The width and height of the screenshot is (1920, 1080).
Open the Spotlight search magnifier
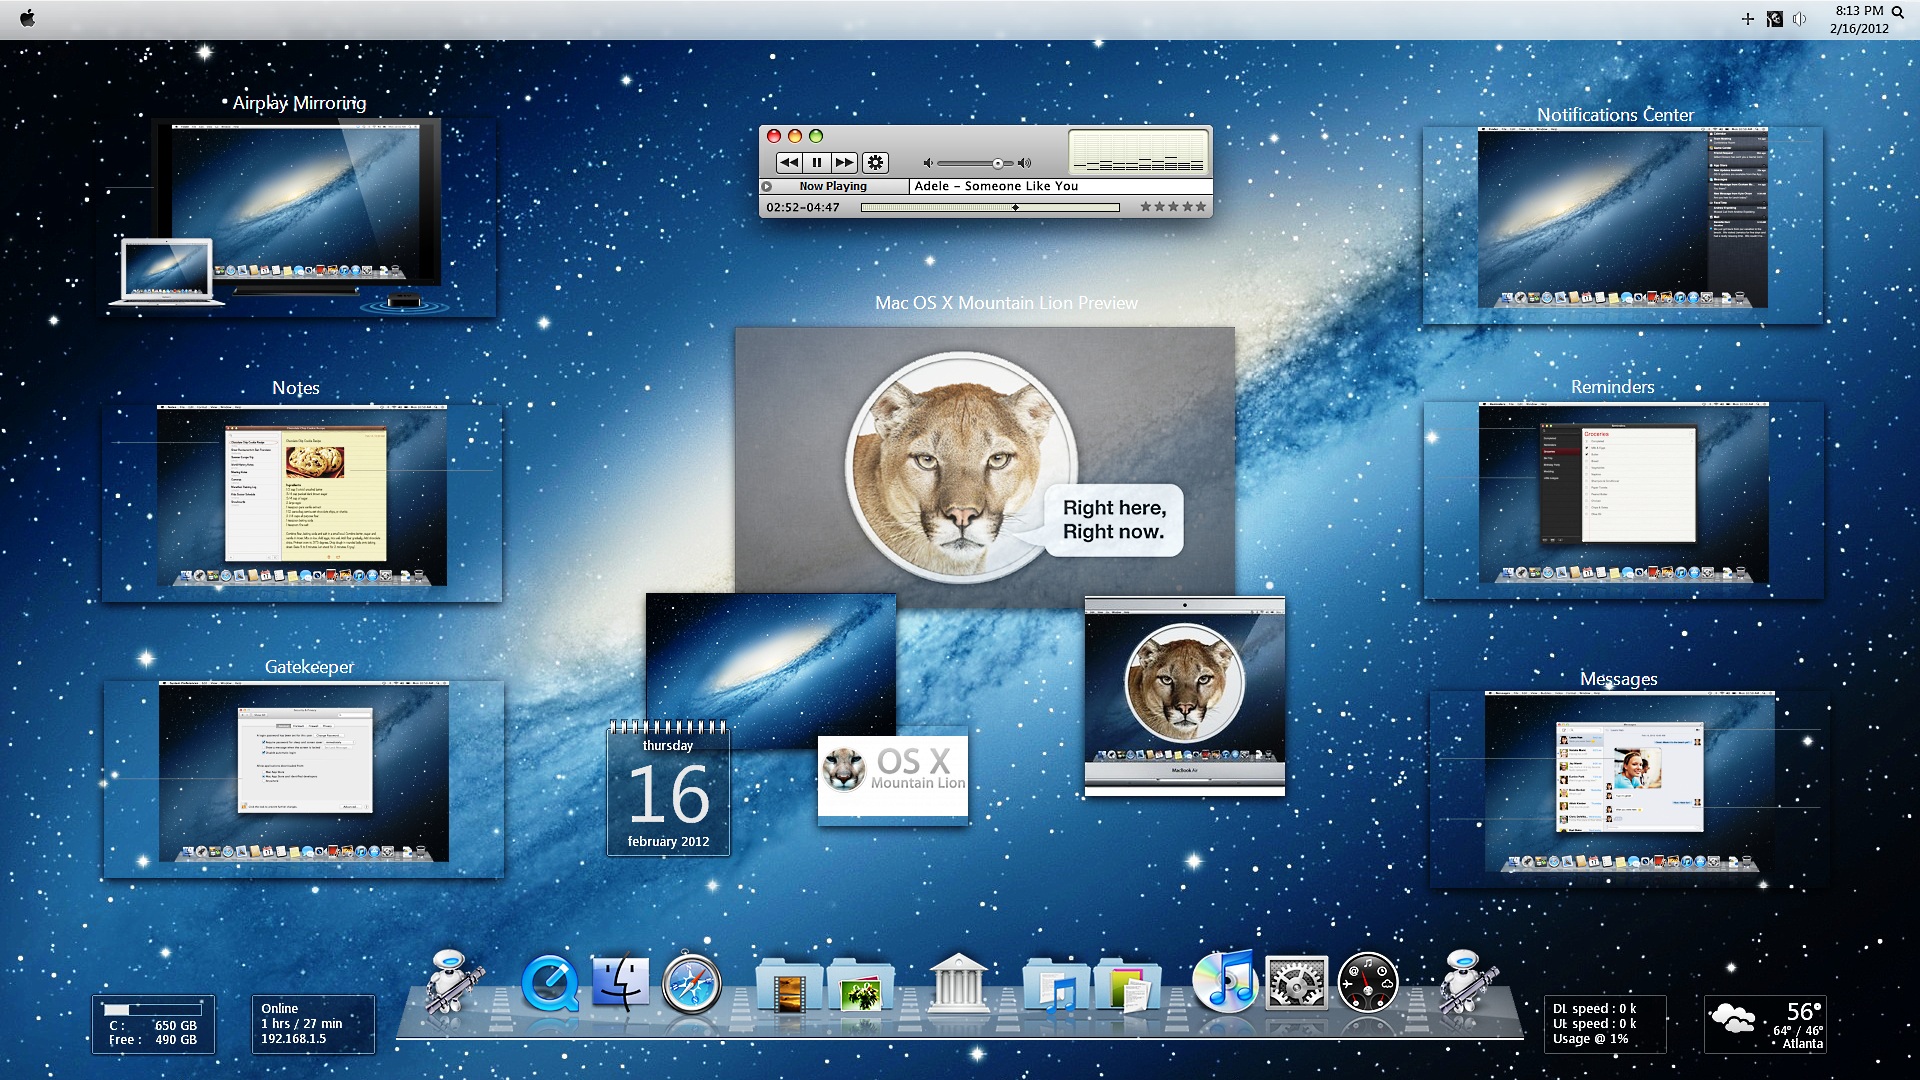point(1897,13)
